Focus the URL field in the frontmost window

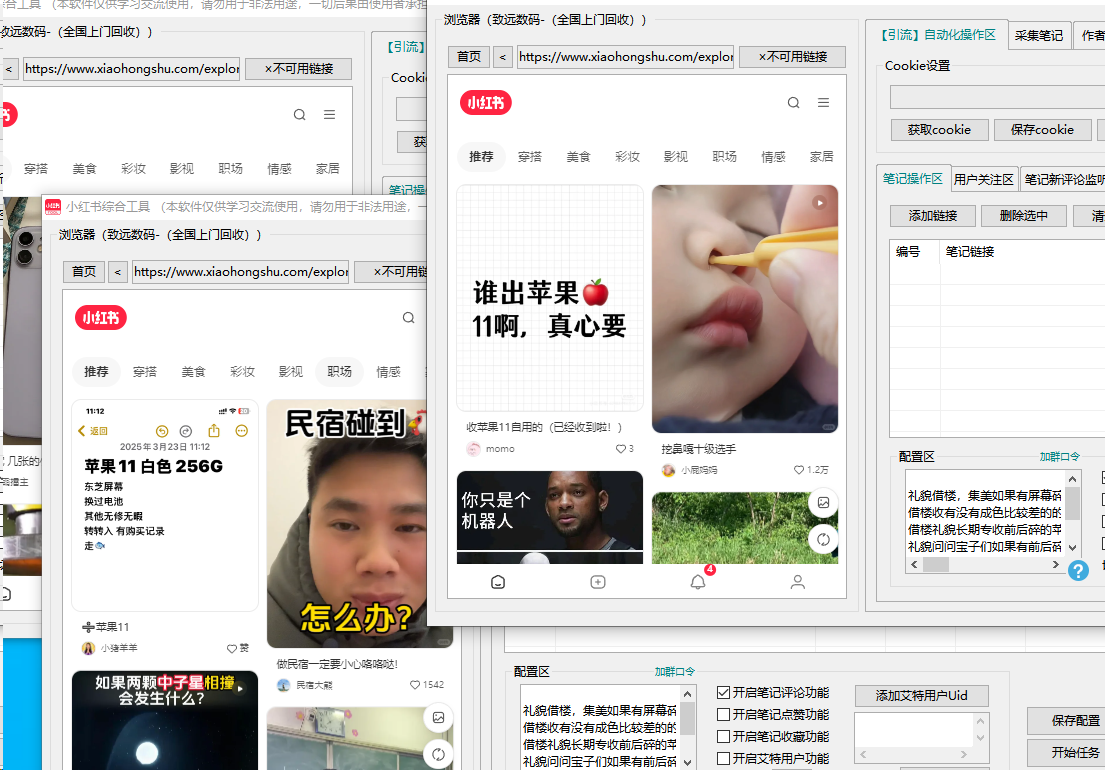click(626, 56)
